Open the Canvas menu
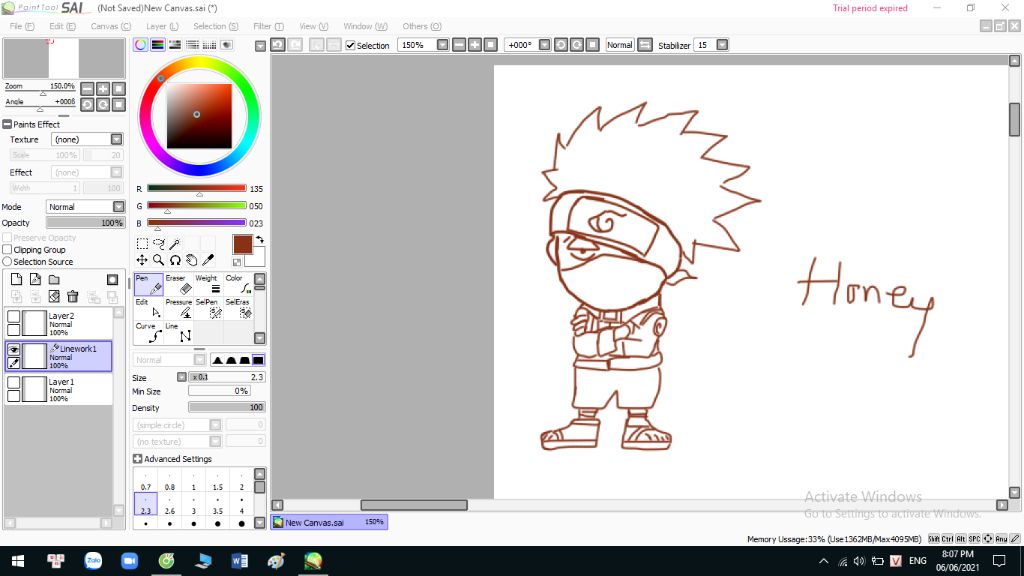This screenshot has width=1024, height=576. click(110, 26)
